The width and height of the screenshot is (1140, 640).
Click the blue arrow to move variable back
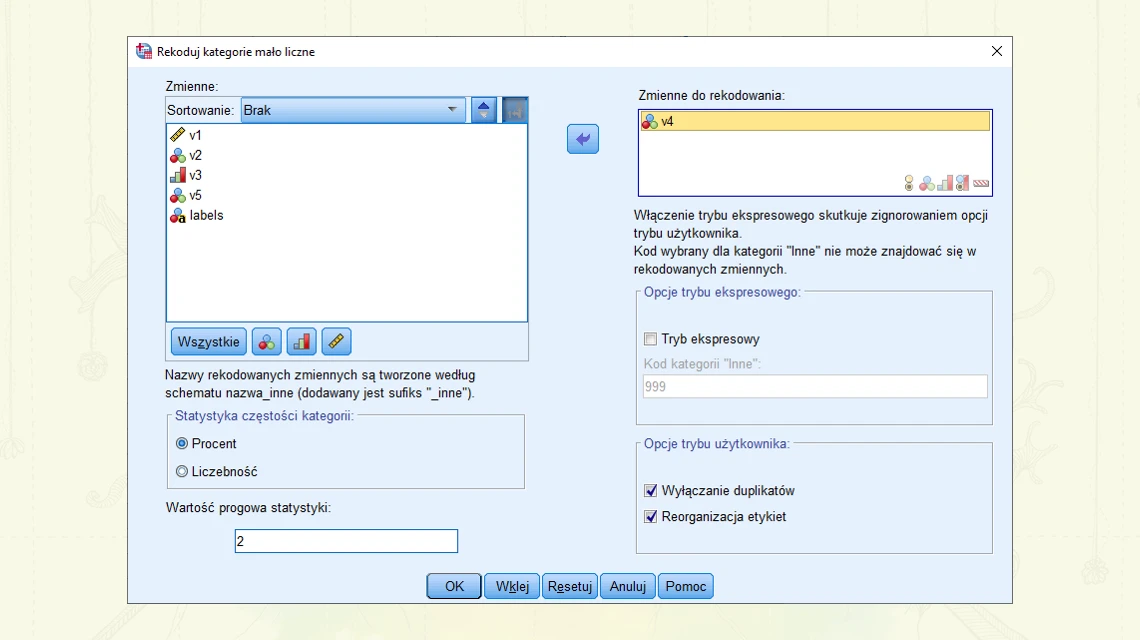coord(583,139)
